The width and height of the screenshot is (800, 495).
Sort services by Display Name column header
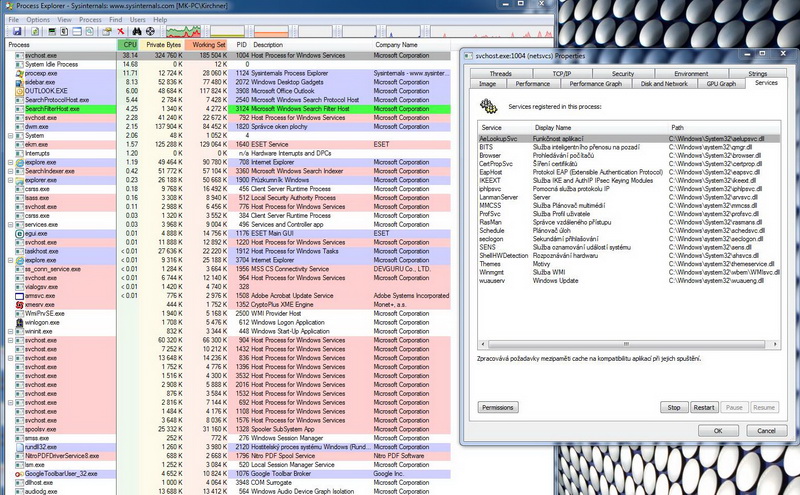[x=599, y=128]
